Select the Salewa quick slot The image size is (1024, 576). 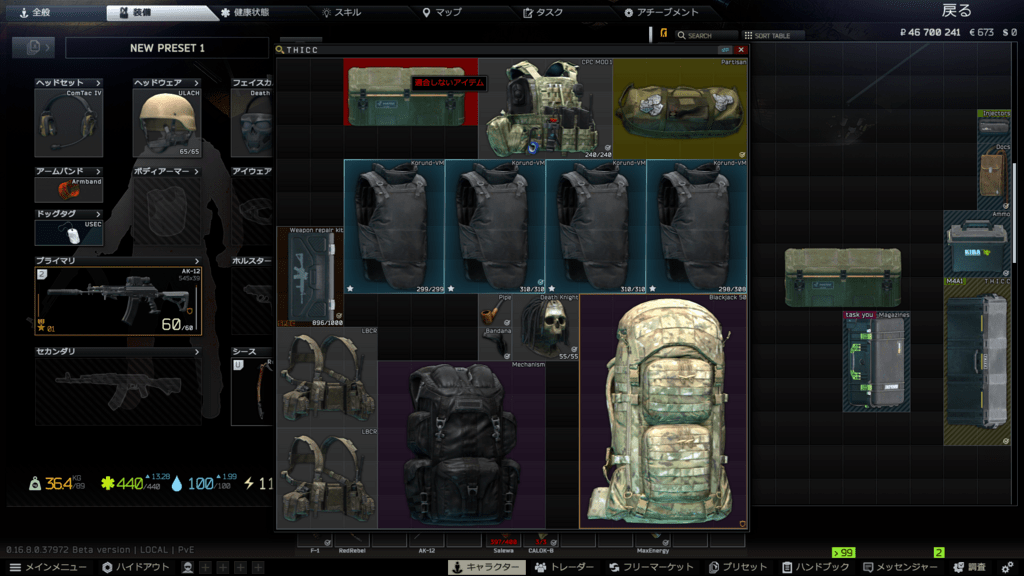(x=503, y=542)
